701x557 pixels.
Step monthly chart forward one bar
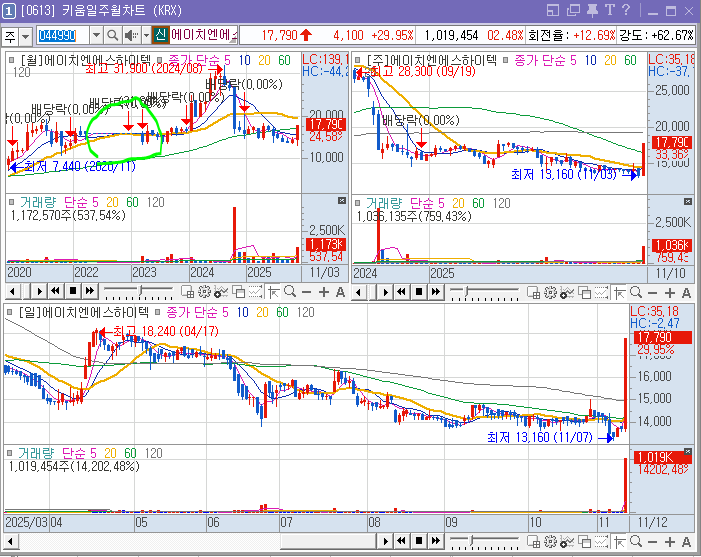click(x=40, y=291)
